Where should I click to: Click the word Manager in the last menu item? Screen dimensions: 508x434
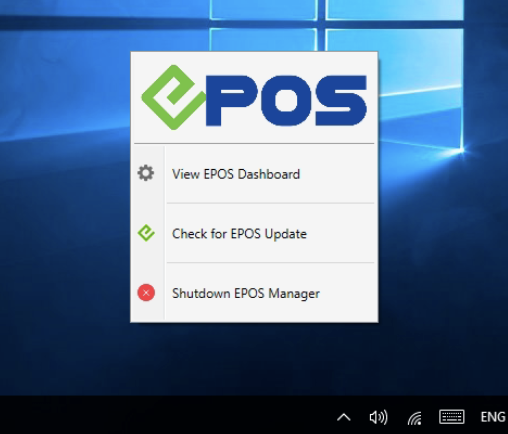294,294
